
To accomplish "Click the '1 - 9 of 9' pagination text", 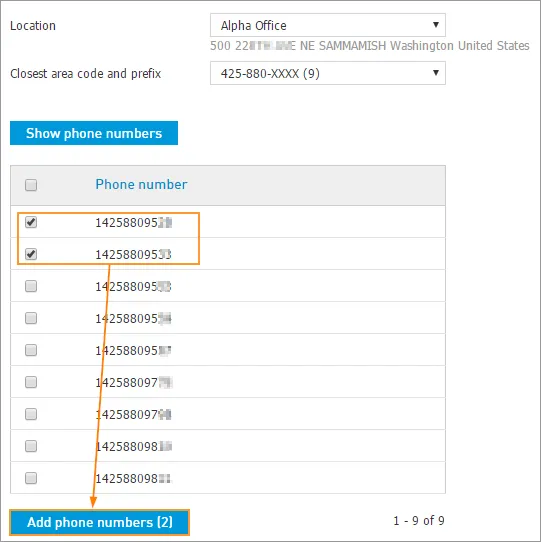I will (x=419, y=521).
